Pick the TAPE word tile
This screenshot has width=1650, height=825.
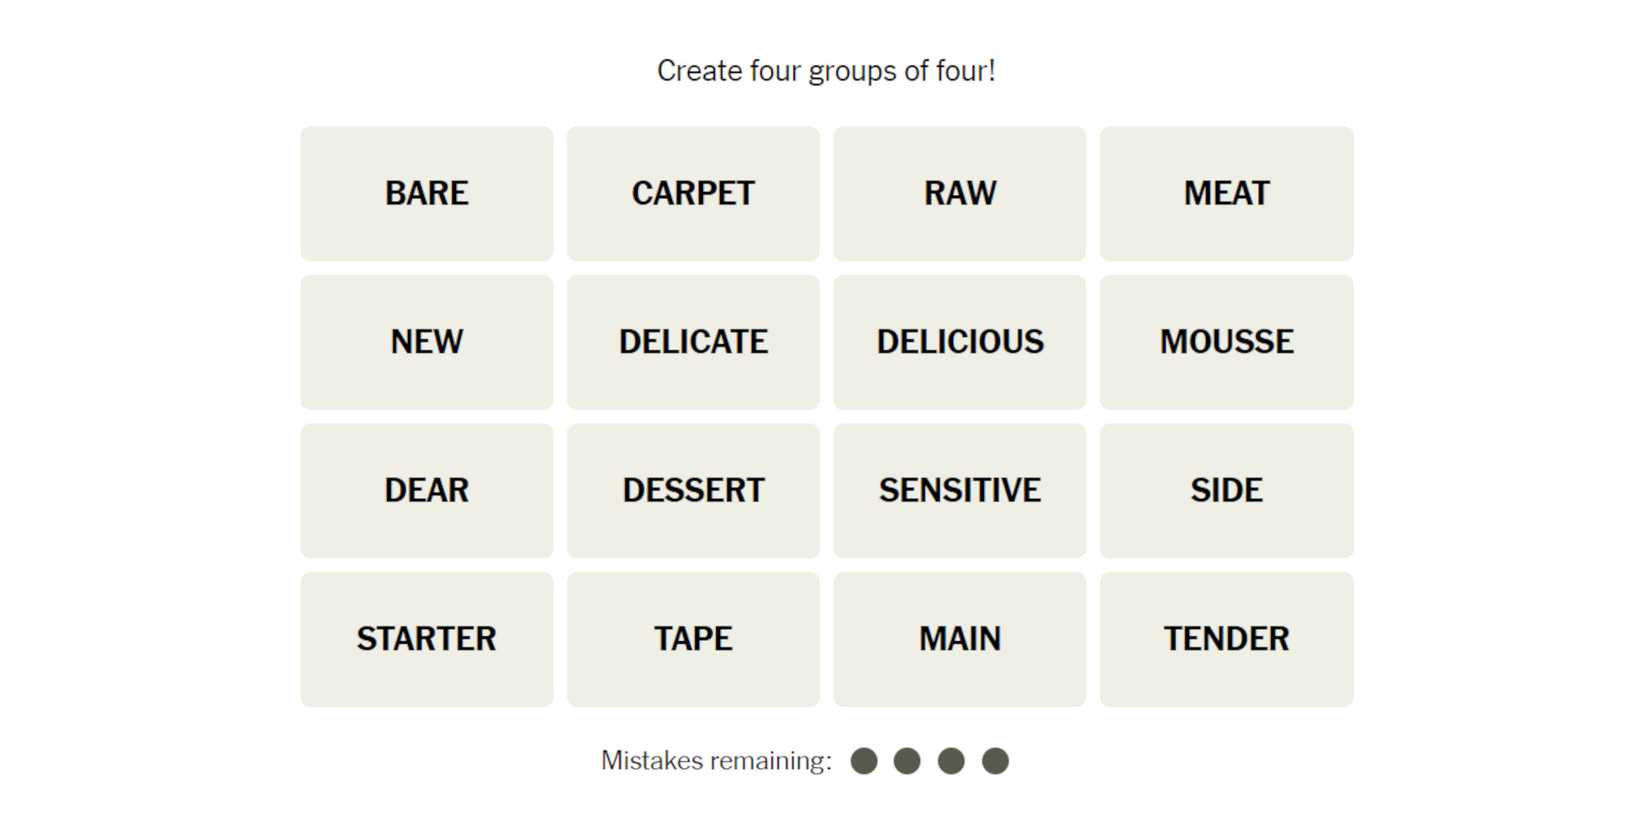(693, 639)
